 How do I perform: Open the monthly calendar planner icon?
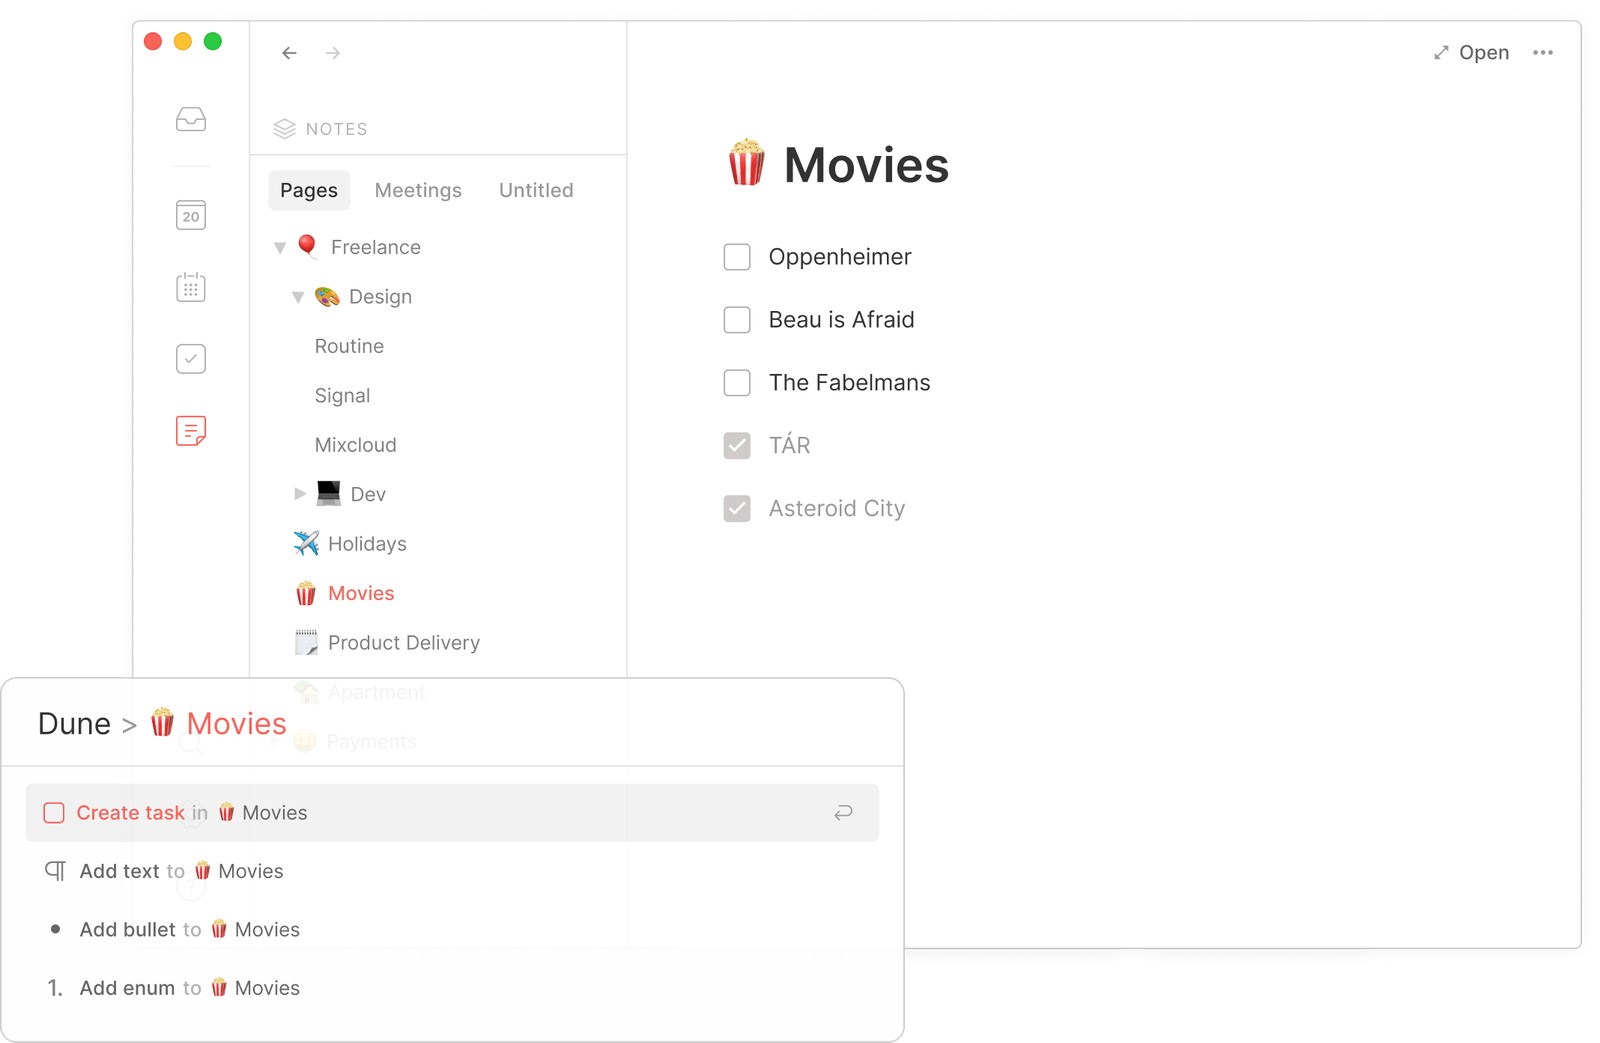click(190, 286)
